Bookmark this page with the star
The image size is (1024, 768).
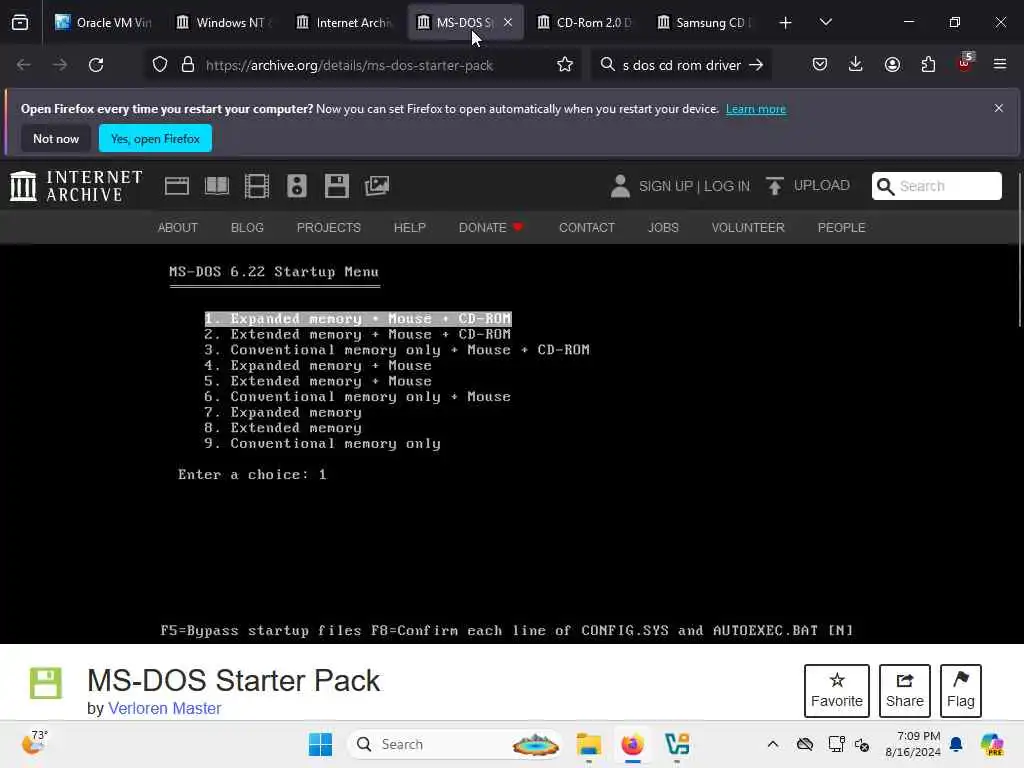pyautogui.click(x=565, y=65)
